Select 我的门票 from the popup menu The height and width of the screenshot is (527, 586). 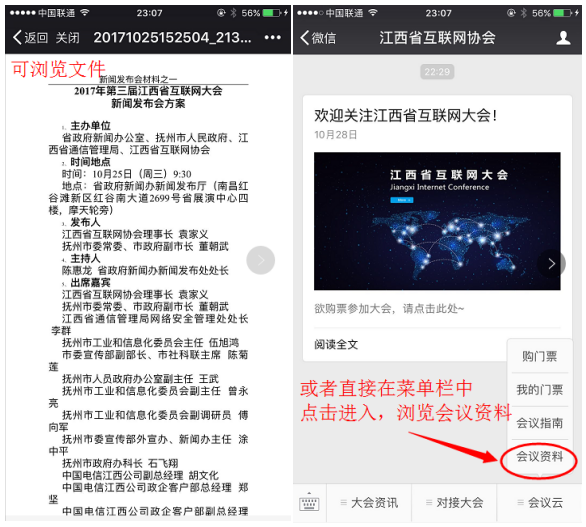click(539, 389)
